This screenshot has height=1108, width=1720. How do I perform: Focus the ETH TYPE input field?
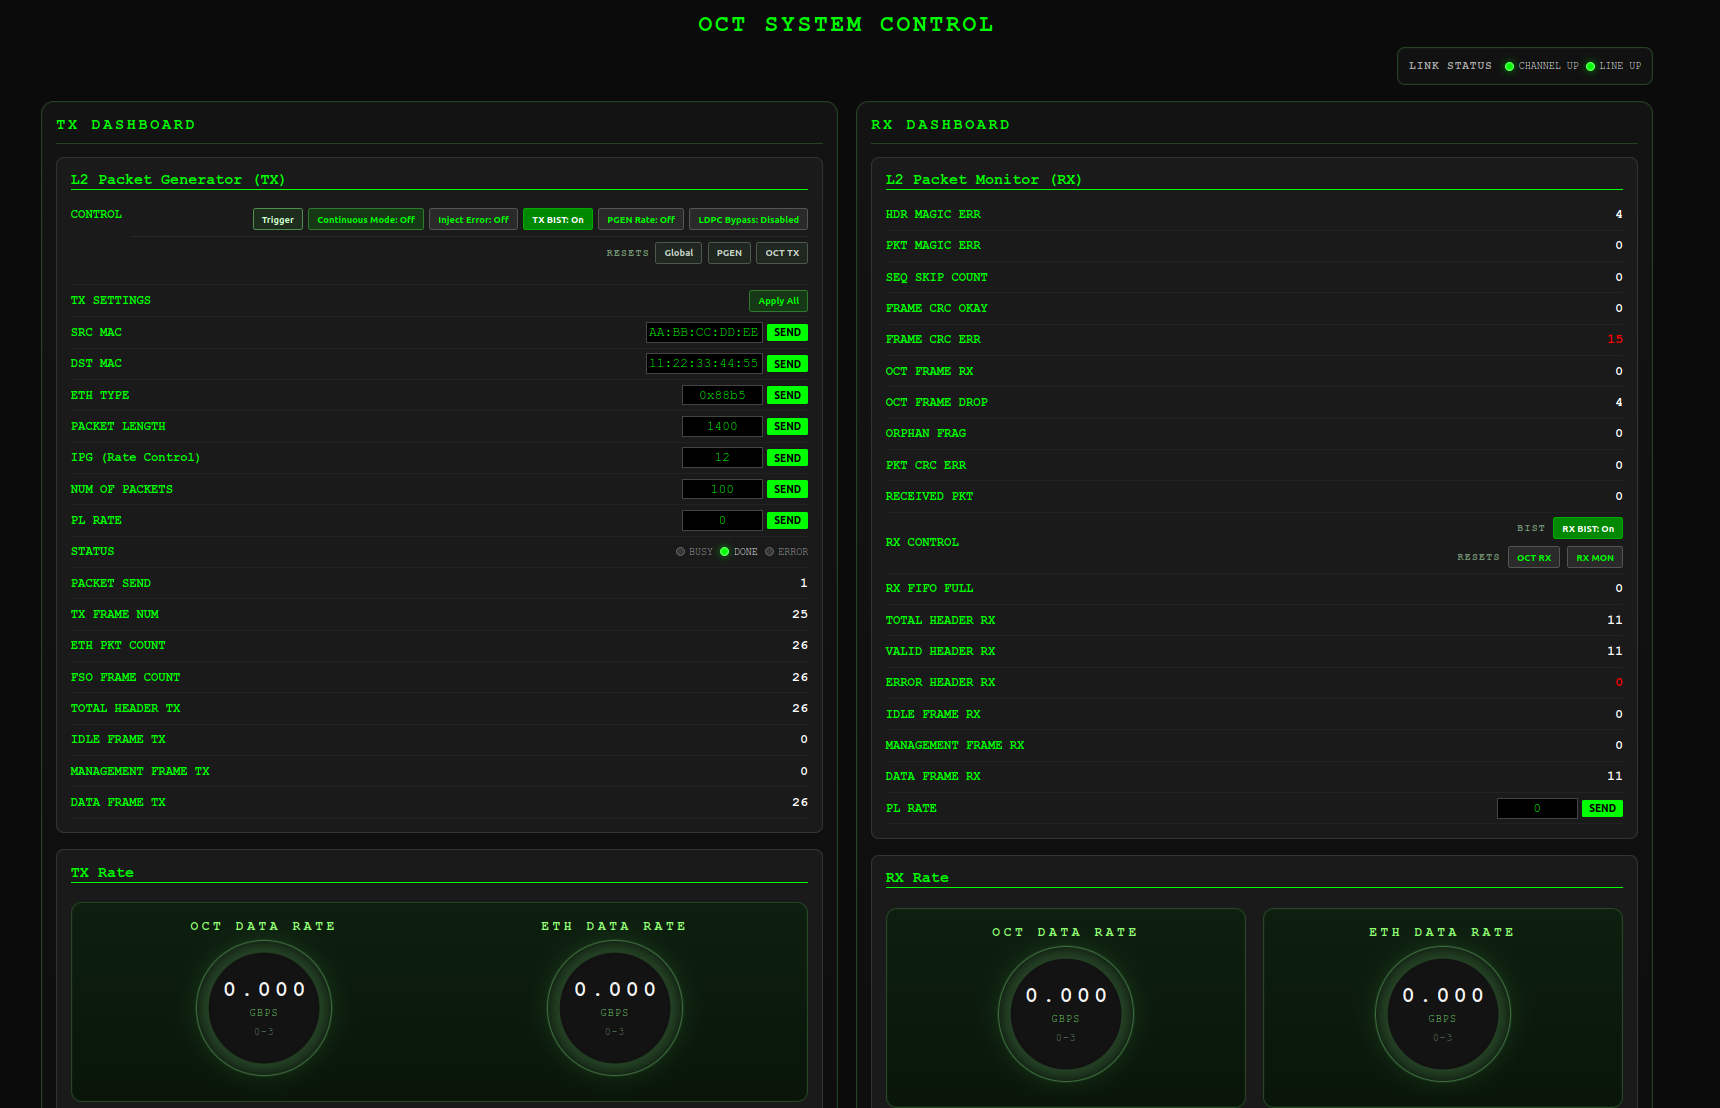(x=722, y=395)
